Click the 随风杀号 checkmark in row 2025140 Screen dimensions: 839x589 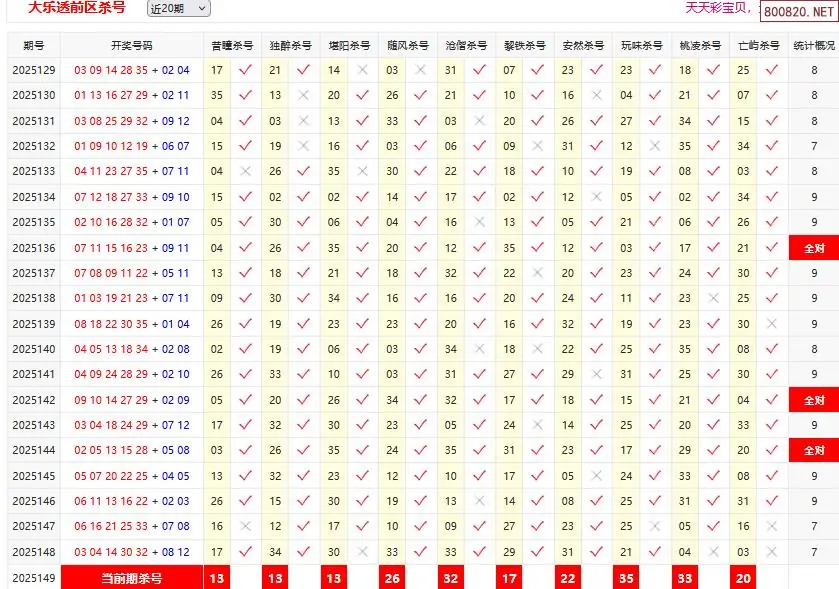point(421,349)
